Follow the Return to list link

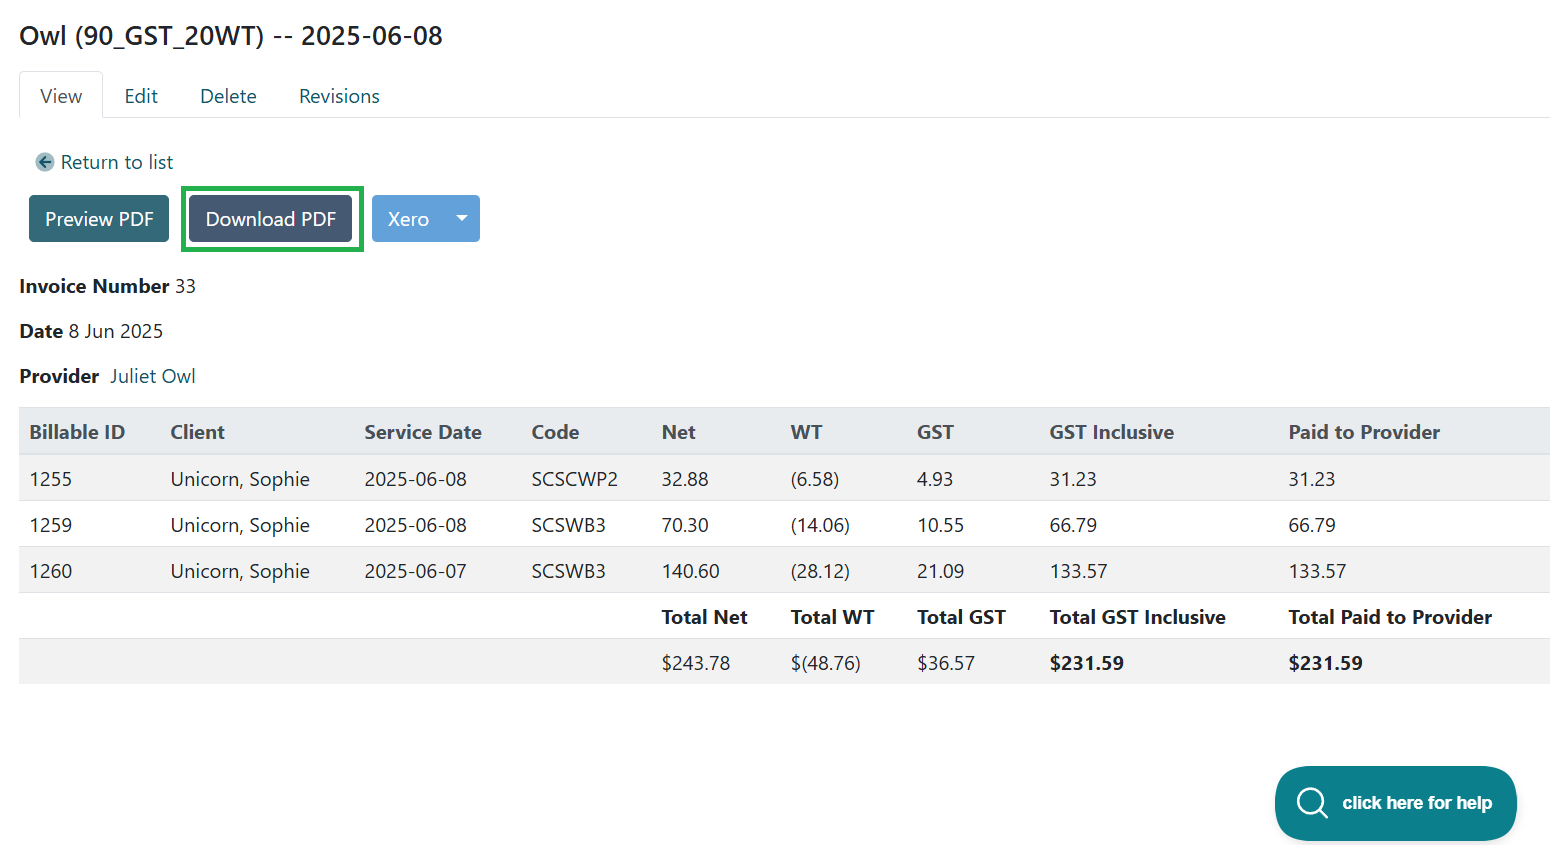pos(117,162)
